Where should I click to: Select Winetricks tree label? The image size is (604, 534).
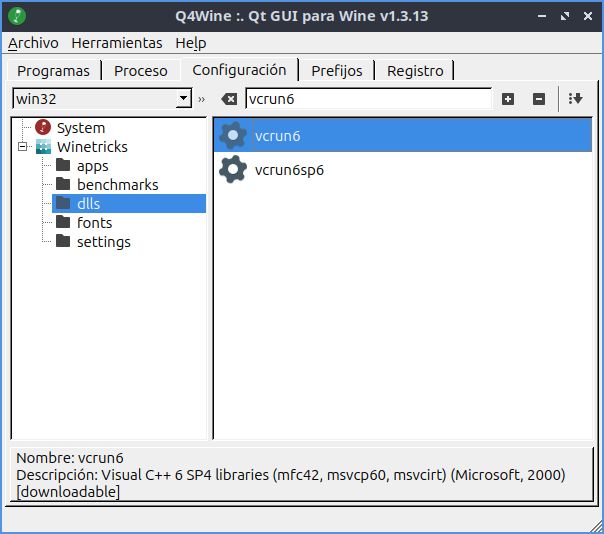pos(92,147)
